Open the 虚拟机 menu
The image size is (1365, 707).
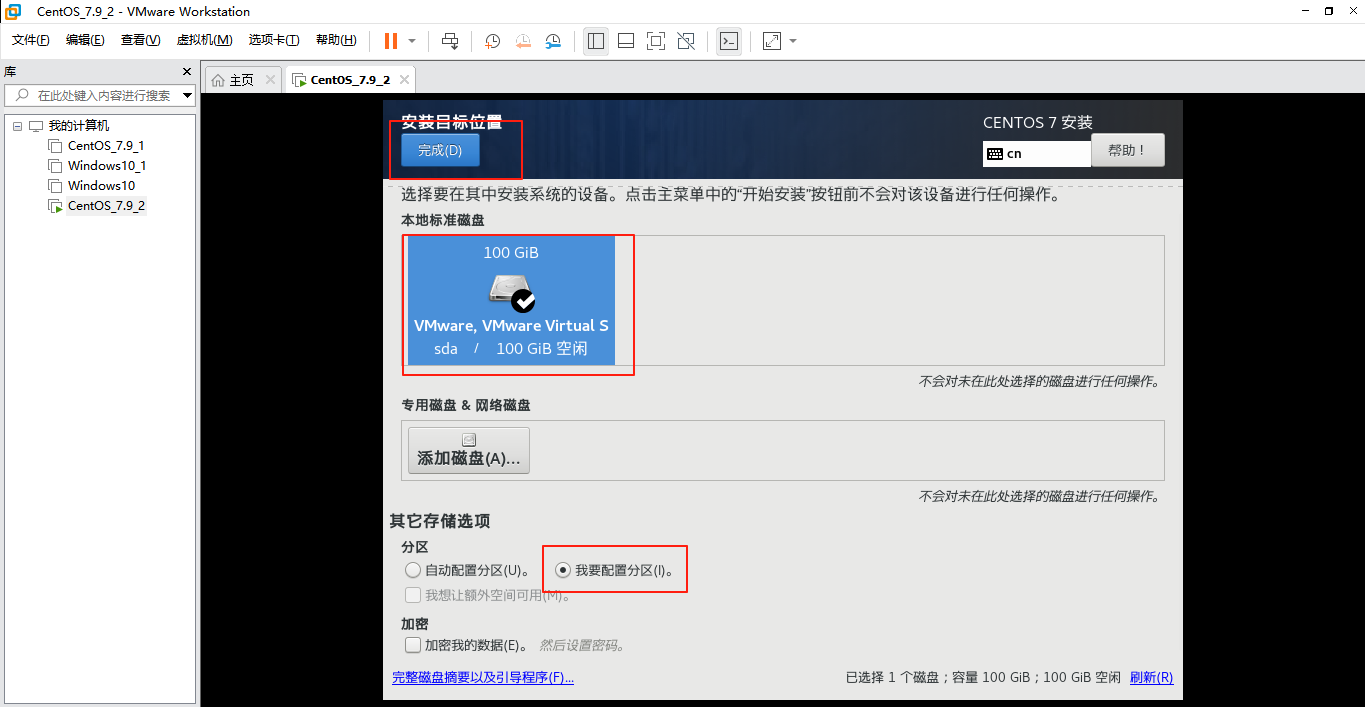point(203,40)
